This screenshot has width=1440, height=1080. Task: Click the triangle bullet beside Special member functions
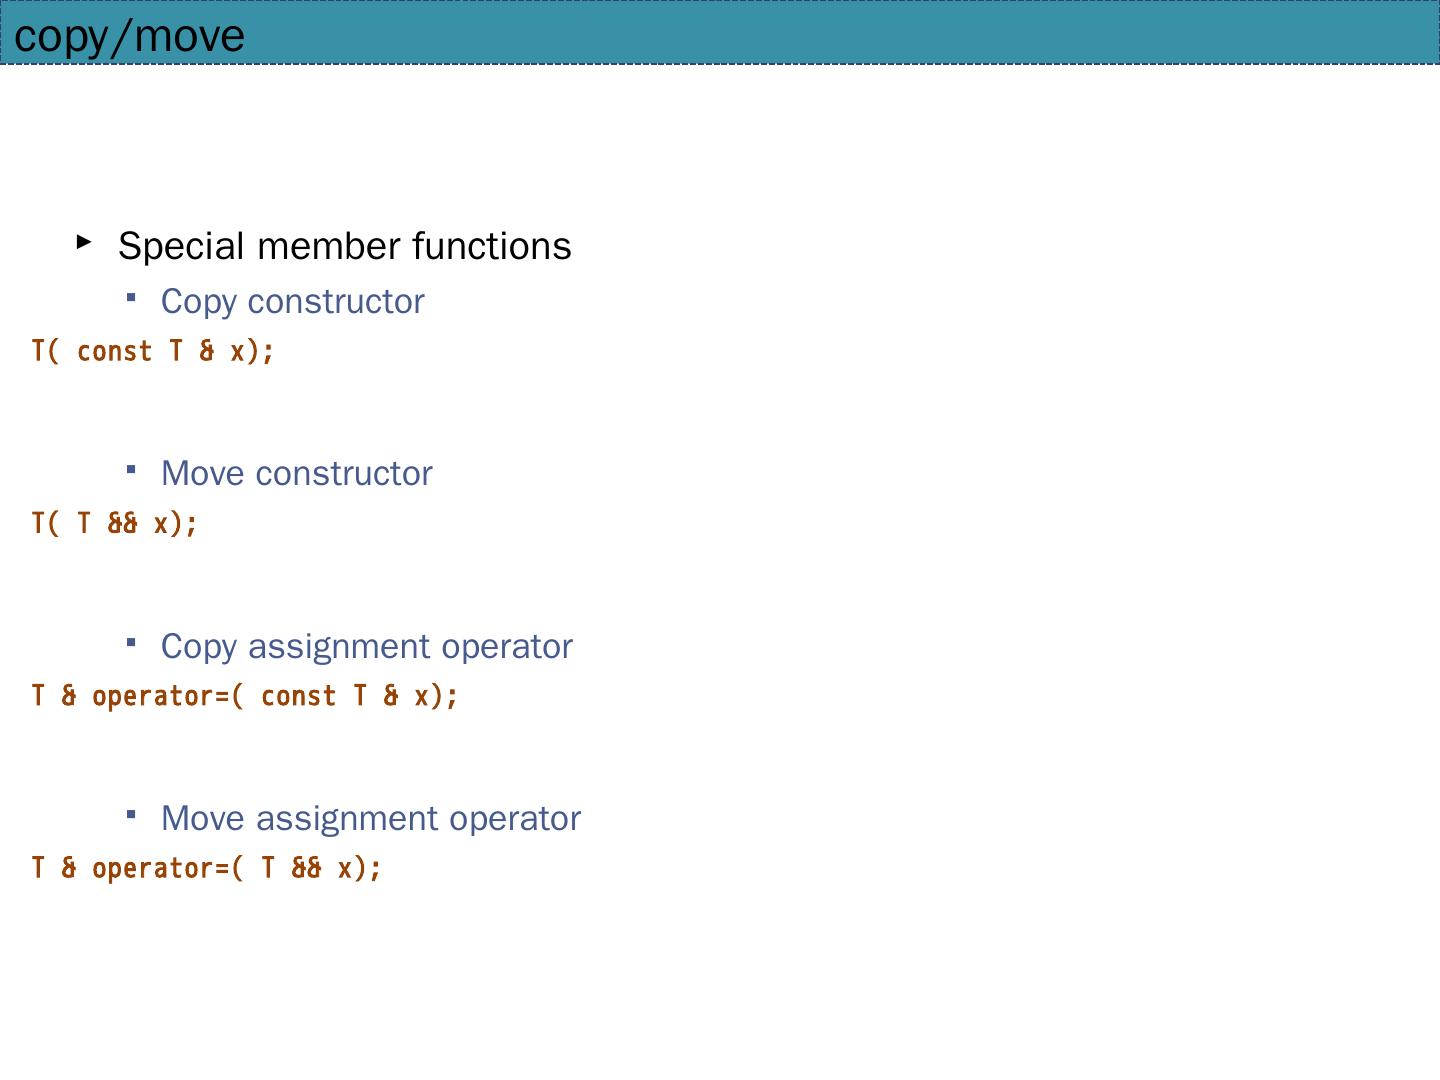[x=84, y=241]
